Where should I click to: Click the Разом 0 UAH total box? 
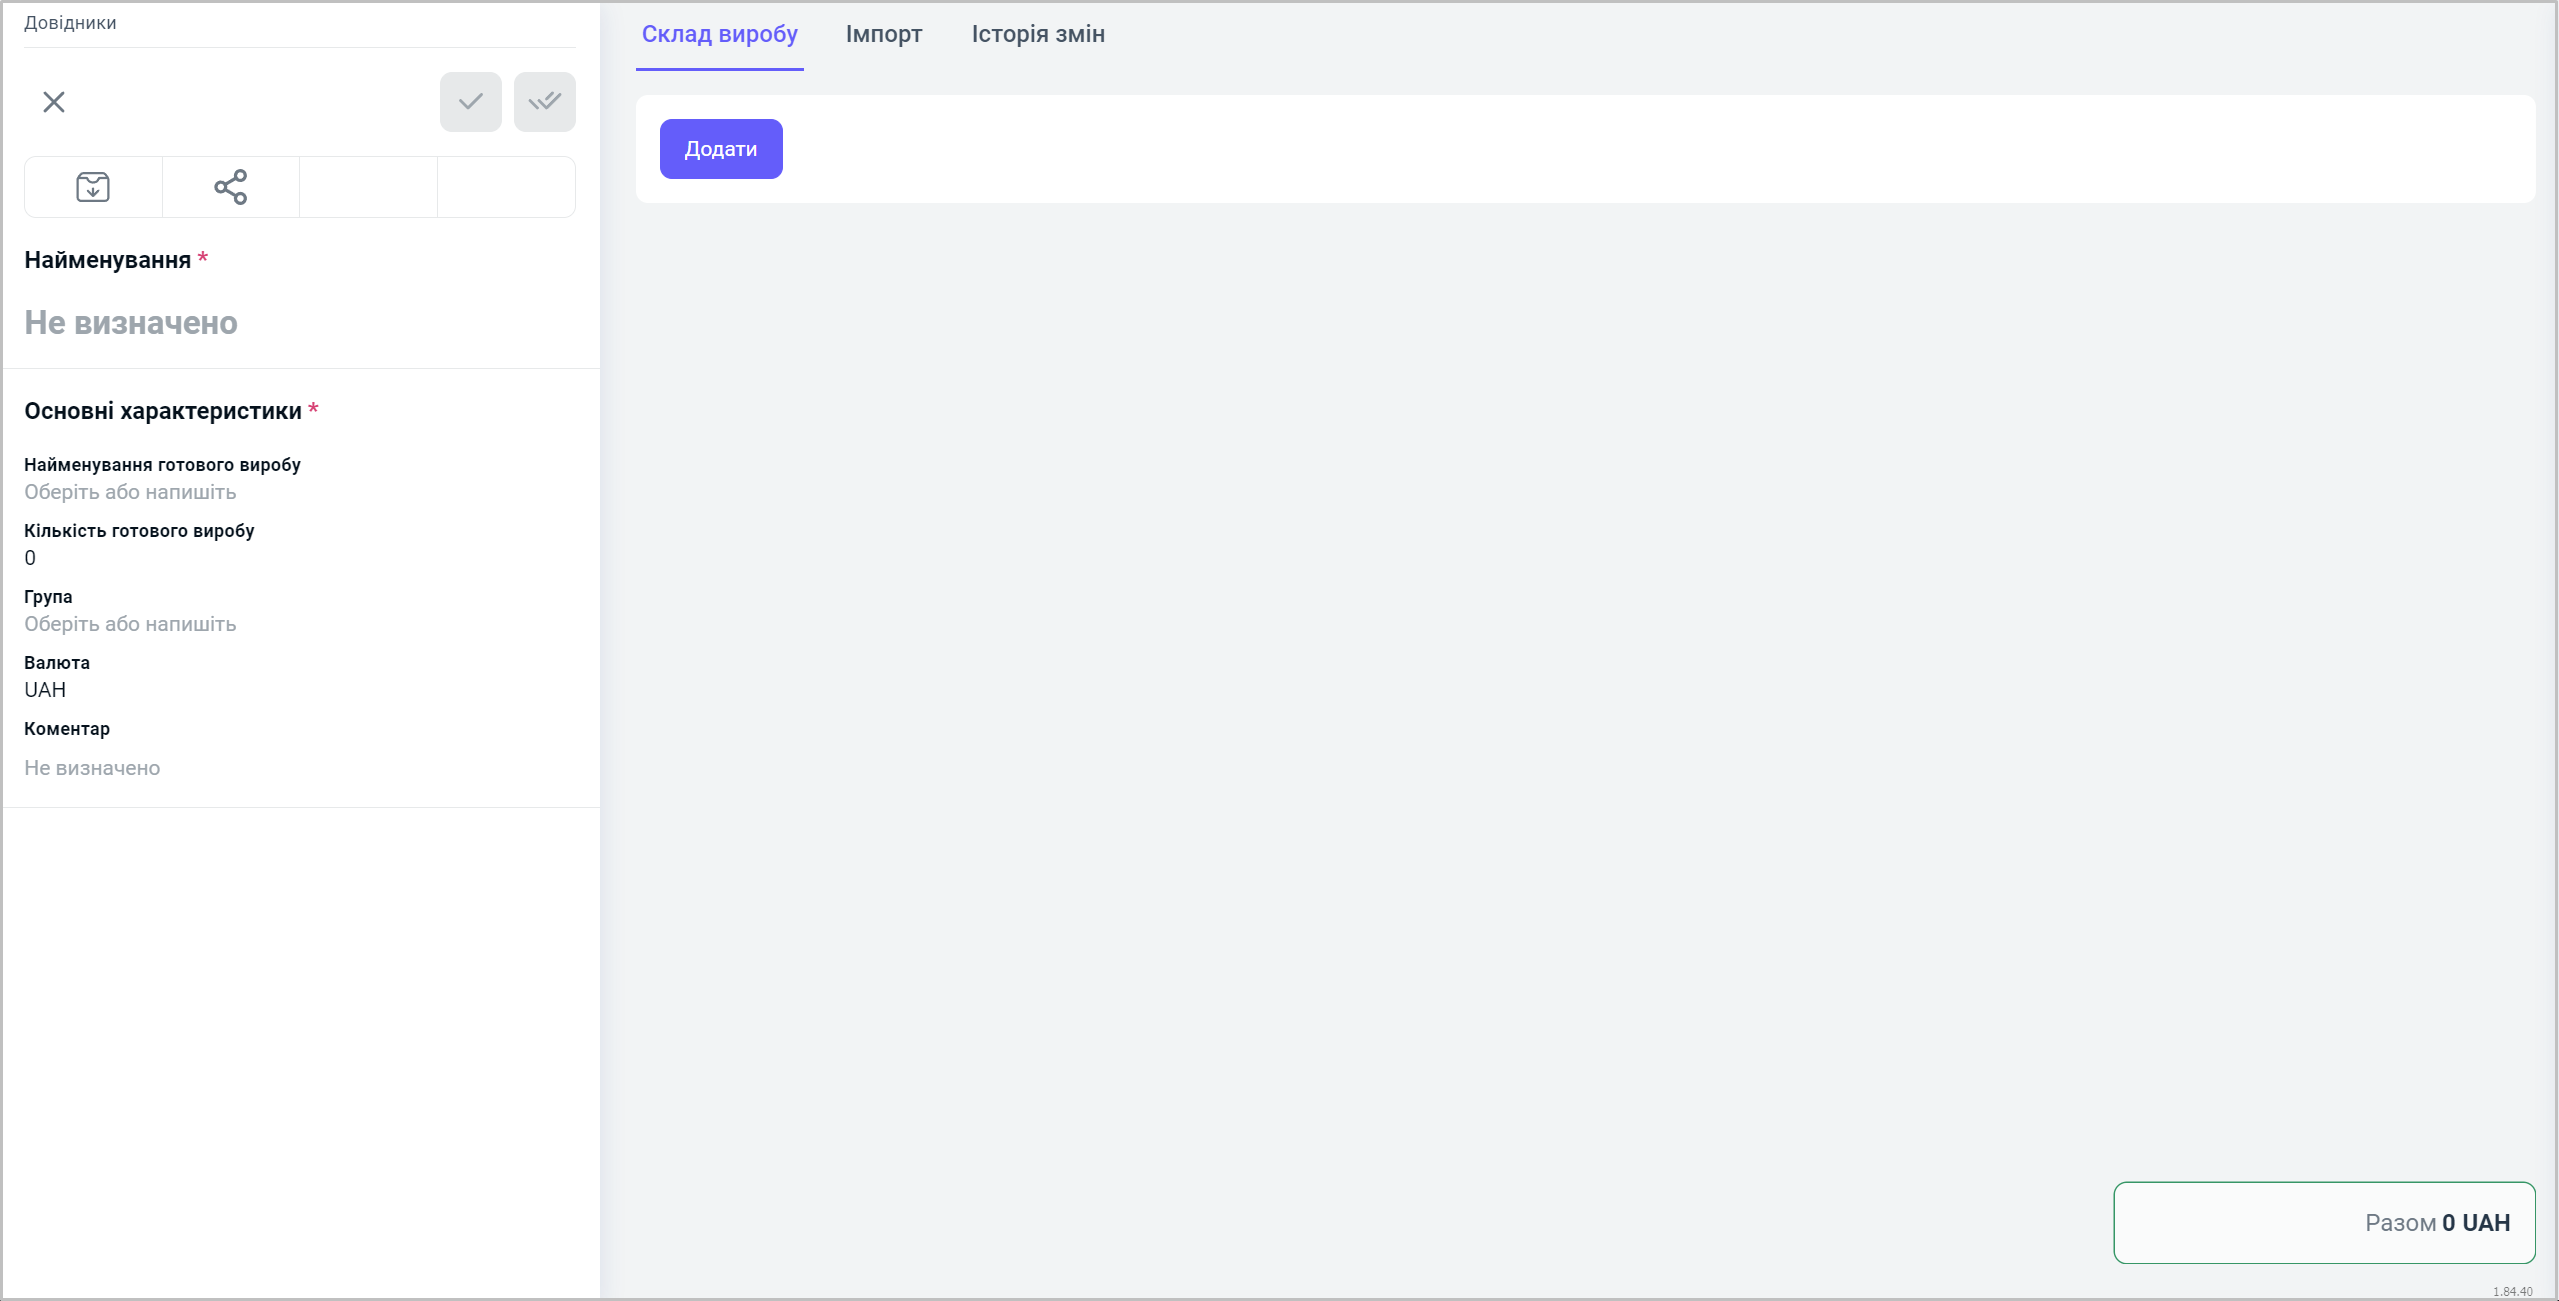tap(2324, 1223)
